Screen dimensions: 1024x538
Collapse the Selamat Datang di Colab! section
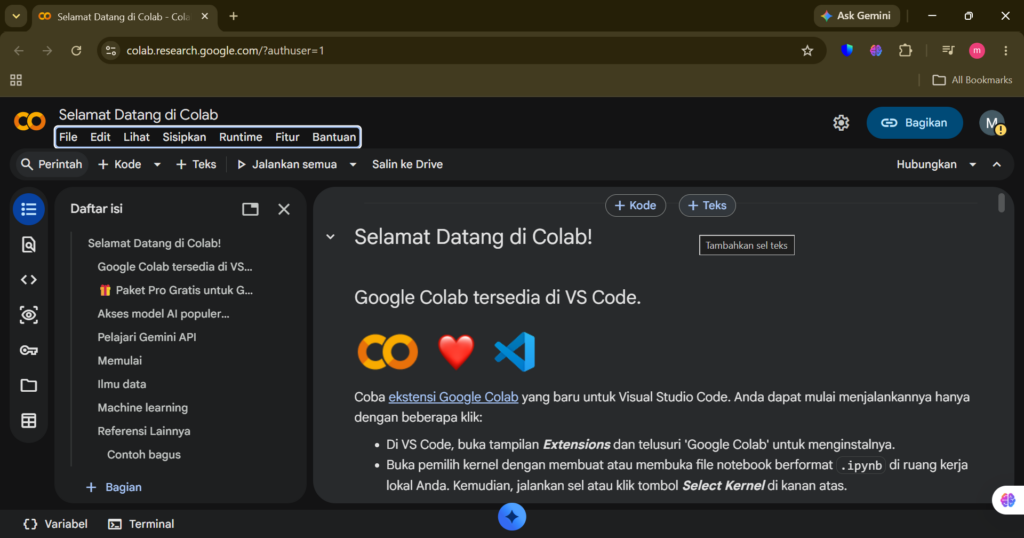pos(330,237)
